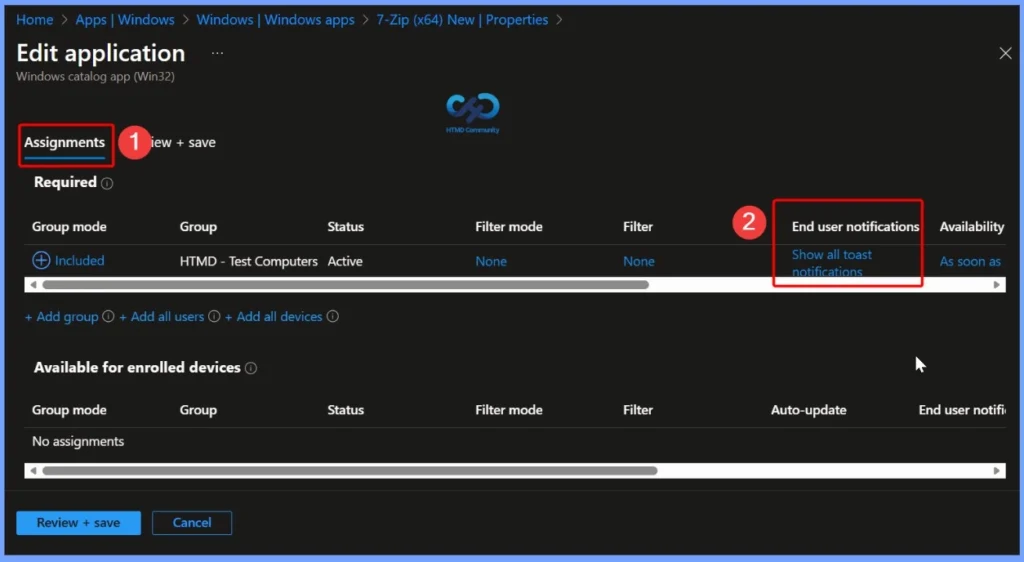Open Show all toast notifications setting
1024x562 pixels.
832,263
